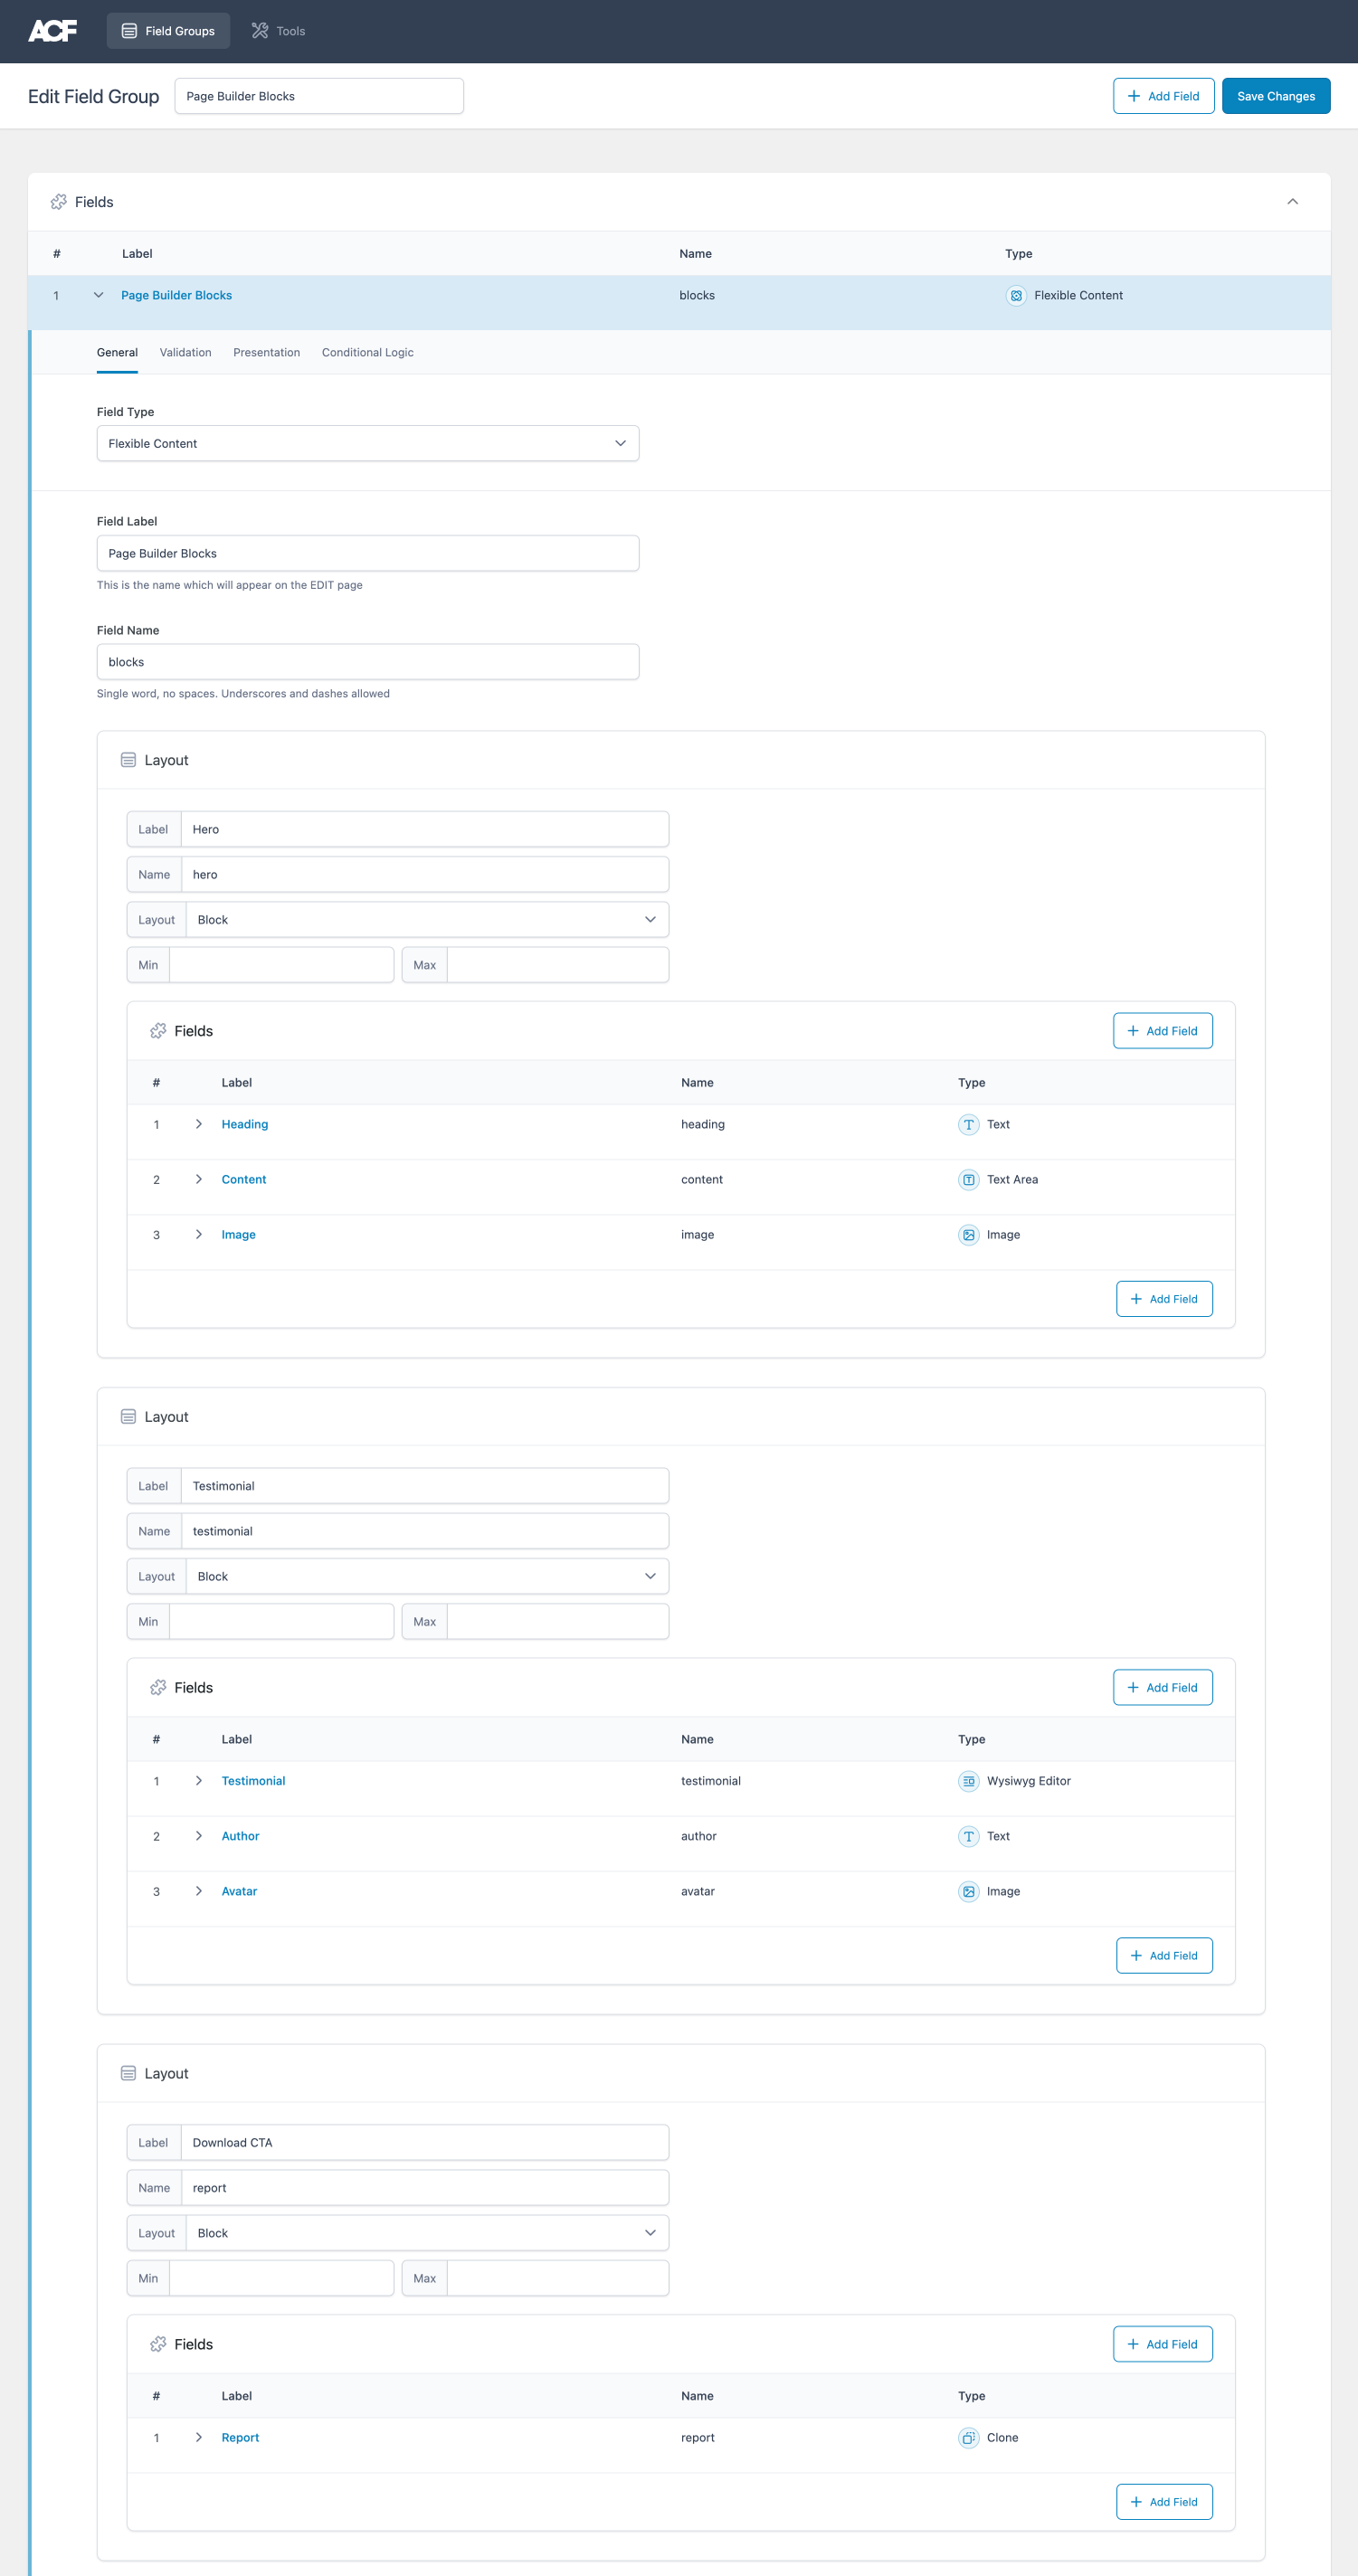Open the Author field link
This screenshot has width=1358, height=2576.
(x=240, y=1836)
